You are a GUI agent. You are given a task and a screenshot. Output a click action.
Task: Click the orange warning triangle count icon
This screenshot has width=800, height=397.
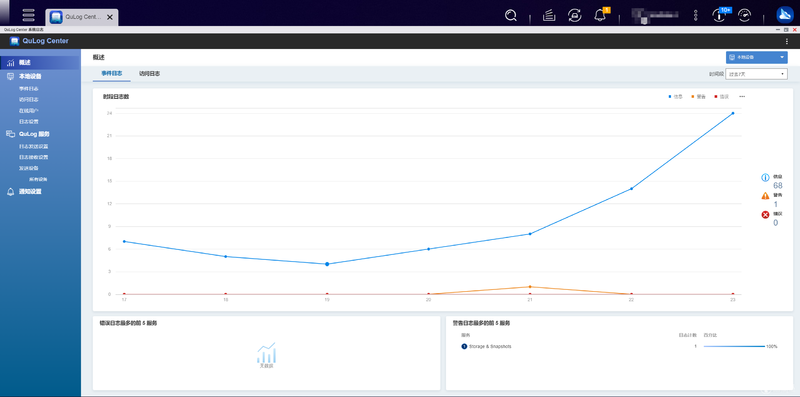click(x=765, y=196)
